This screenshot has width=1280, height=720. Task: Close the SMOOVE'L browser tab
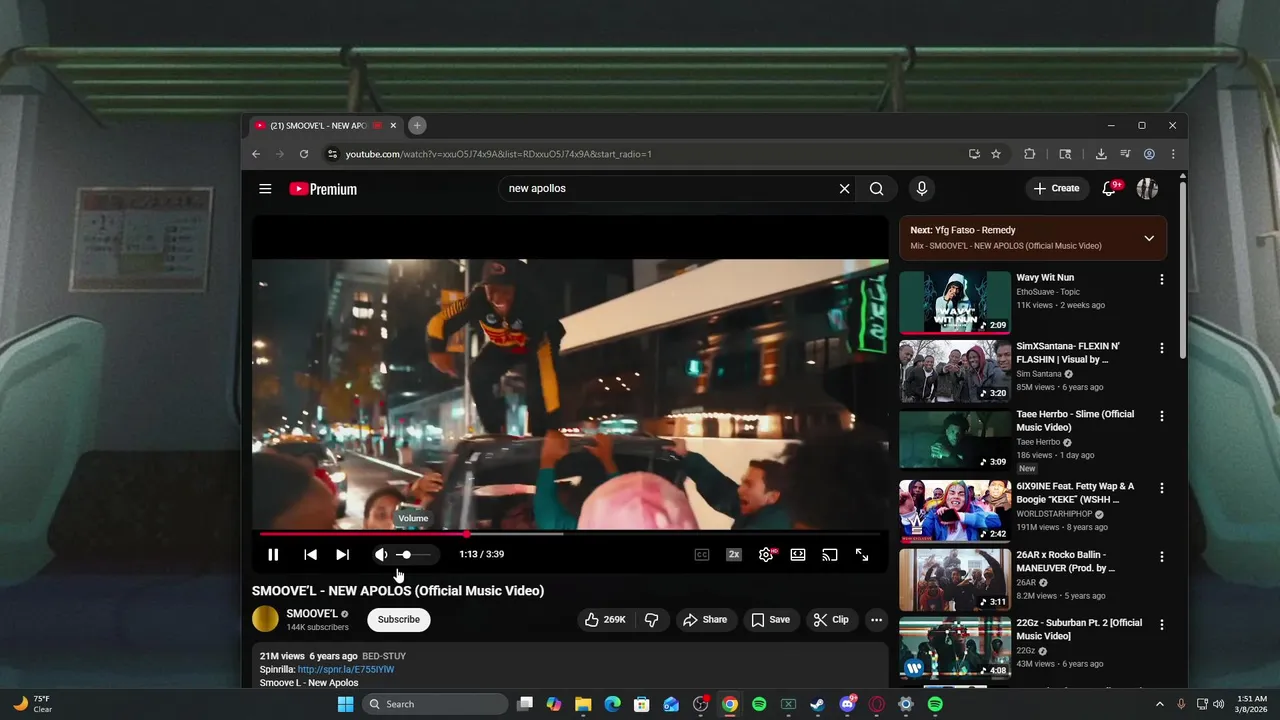pyautogui.click(x=393, y=126)
